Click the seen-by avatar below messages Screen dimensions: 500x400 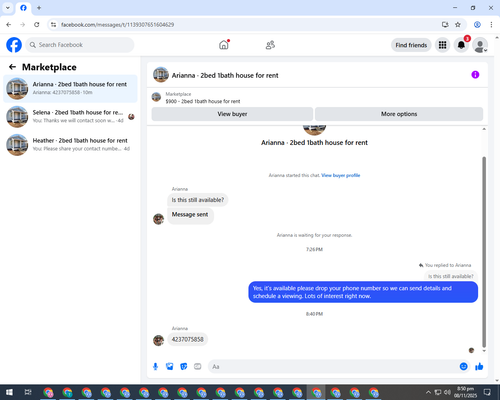471,350
